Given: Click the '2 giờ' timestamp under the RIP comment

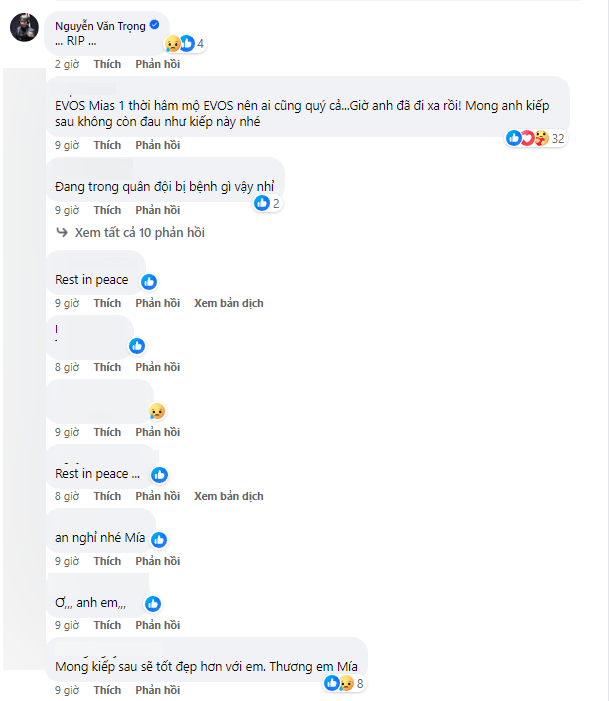Looking at the screenshot, I should pyautogui.click(x=67, y=64).
